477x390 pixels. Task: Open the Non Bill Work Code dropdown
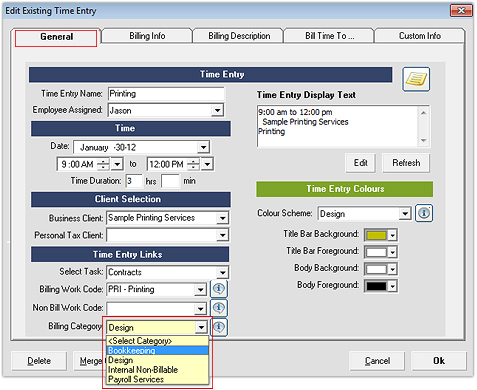pos(200,309)
